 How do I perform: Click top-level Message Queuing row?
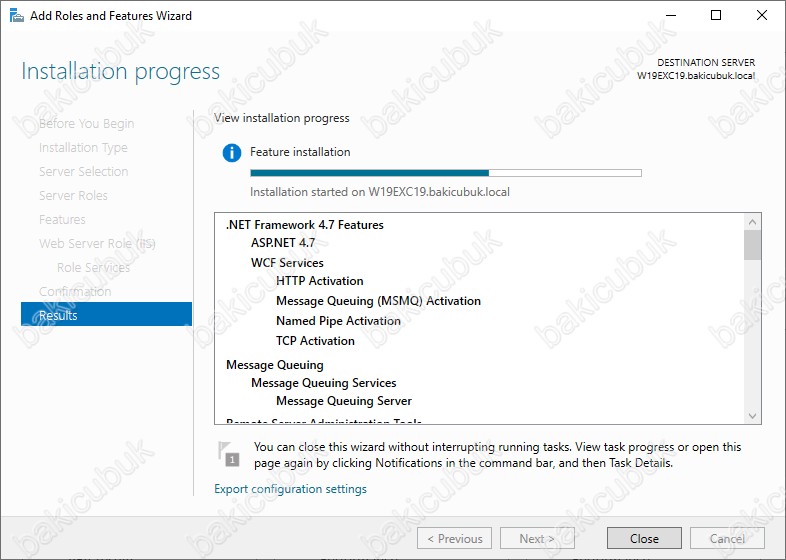(x=275, y=365)
